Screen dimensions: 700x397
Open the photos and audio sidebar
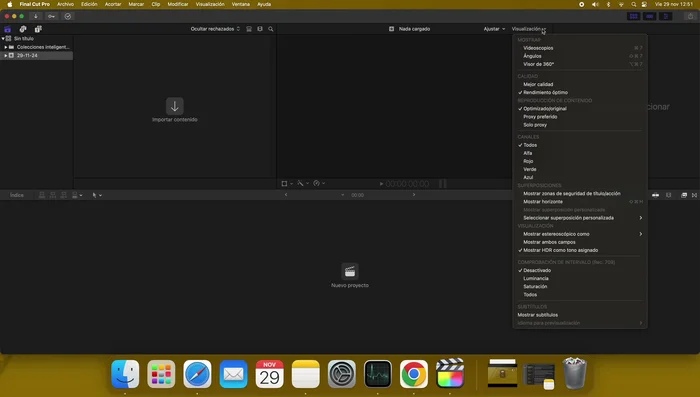pos(23,29)
